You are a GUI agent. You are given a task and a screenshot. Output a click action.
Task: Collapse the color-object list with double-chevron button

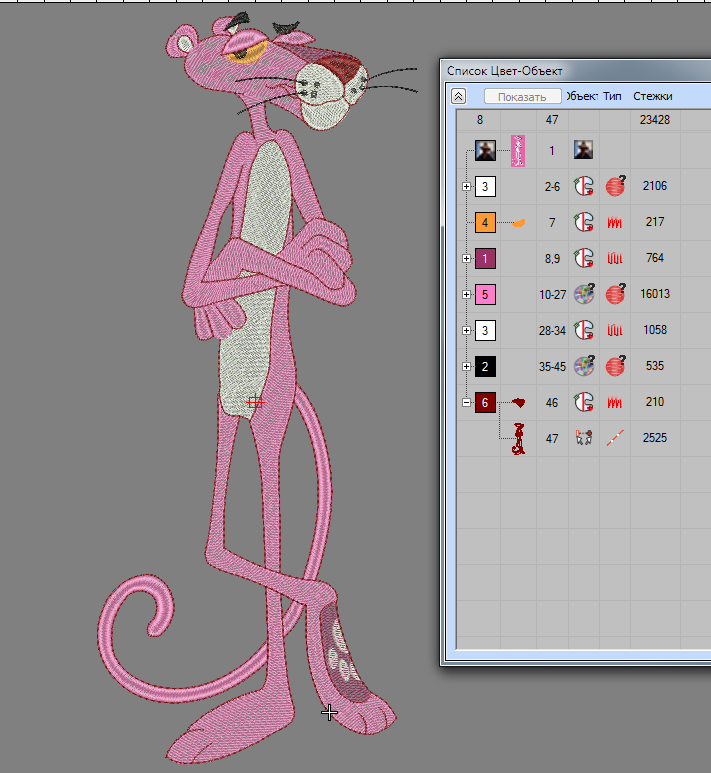pos(459,96)
